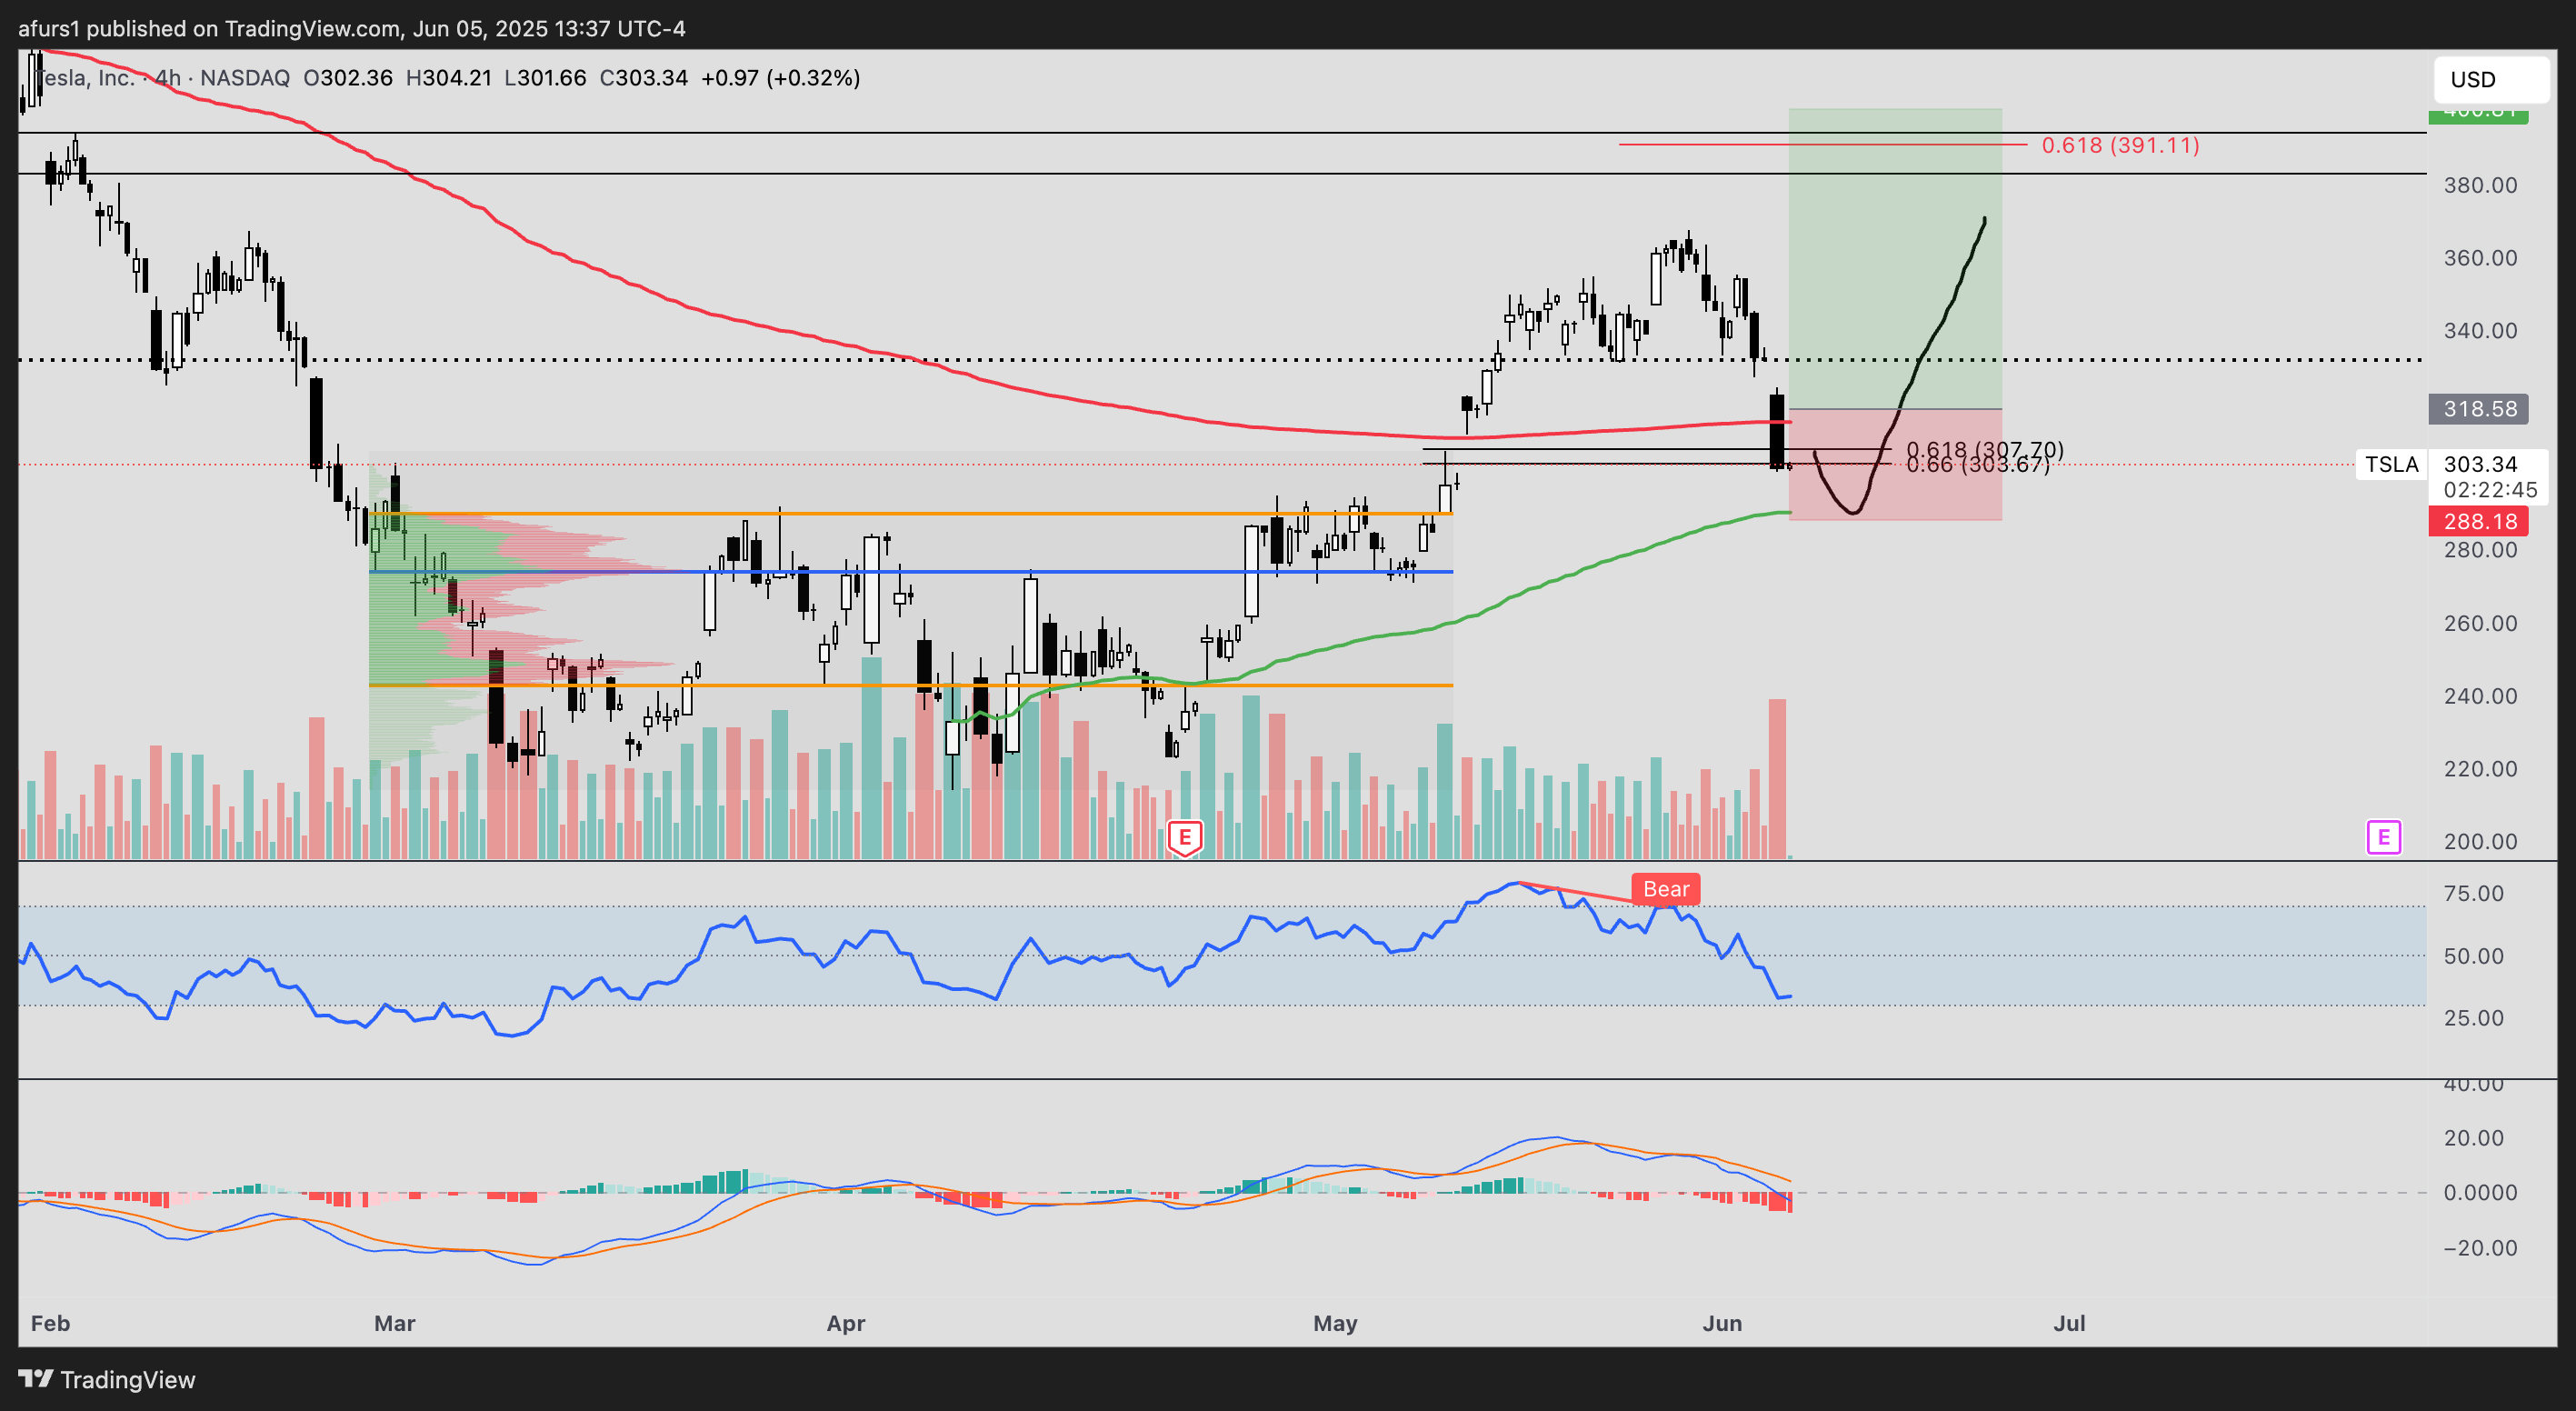Click the TSLA symbol price tag

(2391, 464)
